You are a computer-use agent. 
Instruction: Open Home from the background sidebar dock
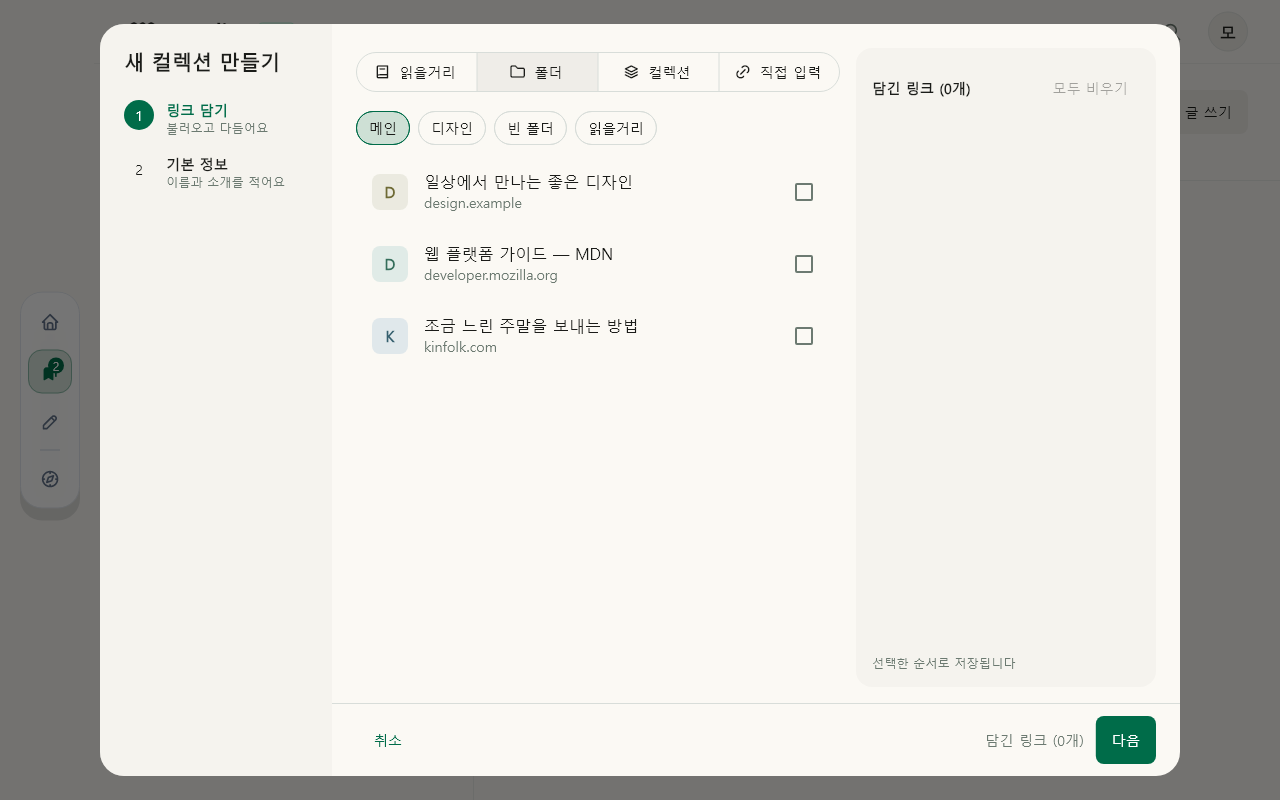(50, 322)
